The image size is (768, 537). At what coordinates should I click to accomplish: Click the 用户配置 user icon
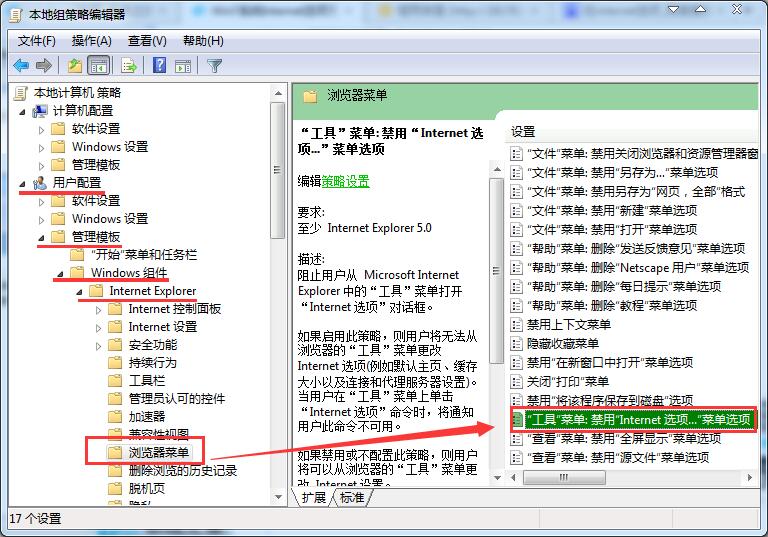40,183
